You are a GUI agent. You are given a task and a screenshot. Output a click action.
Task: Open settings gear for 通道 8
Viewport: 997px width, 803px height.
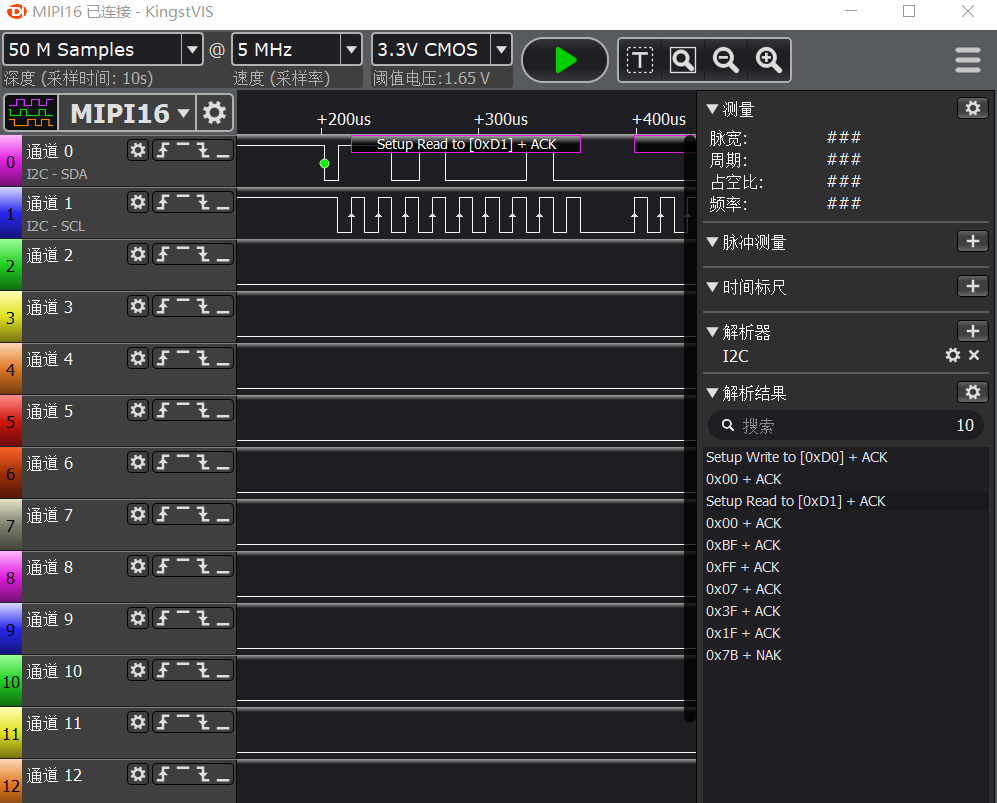138,566
